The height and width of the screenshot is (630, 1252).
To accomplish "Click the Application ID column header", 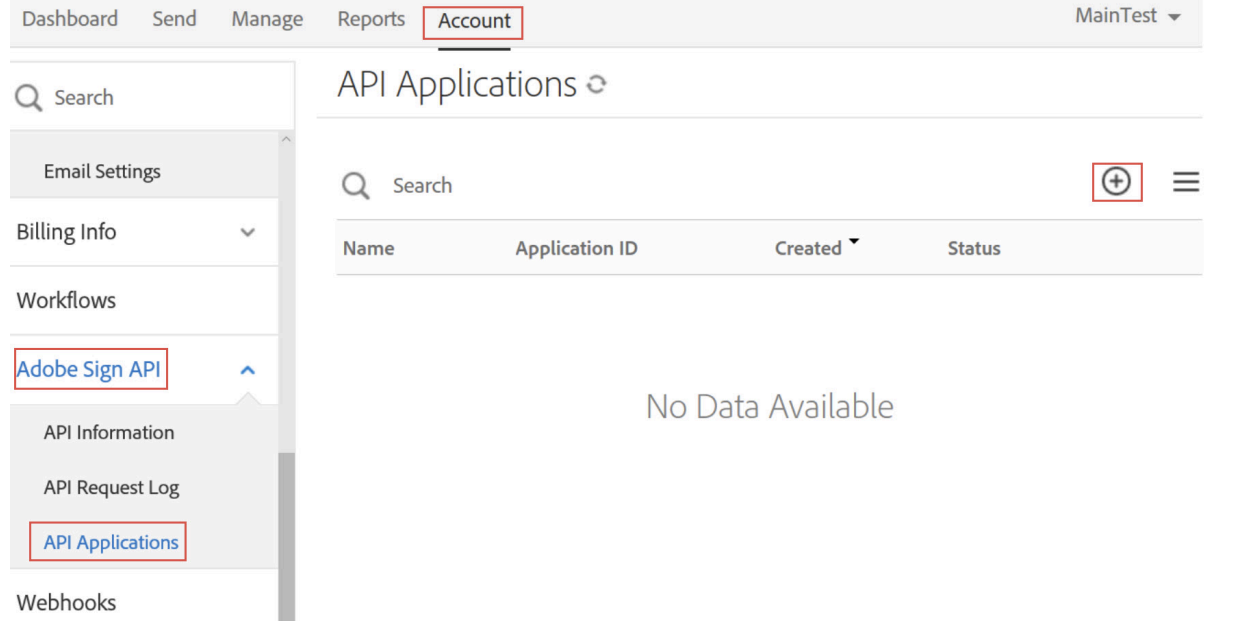I will point(576,249).
